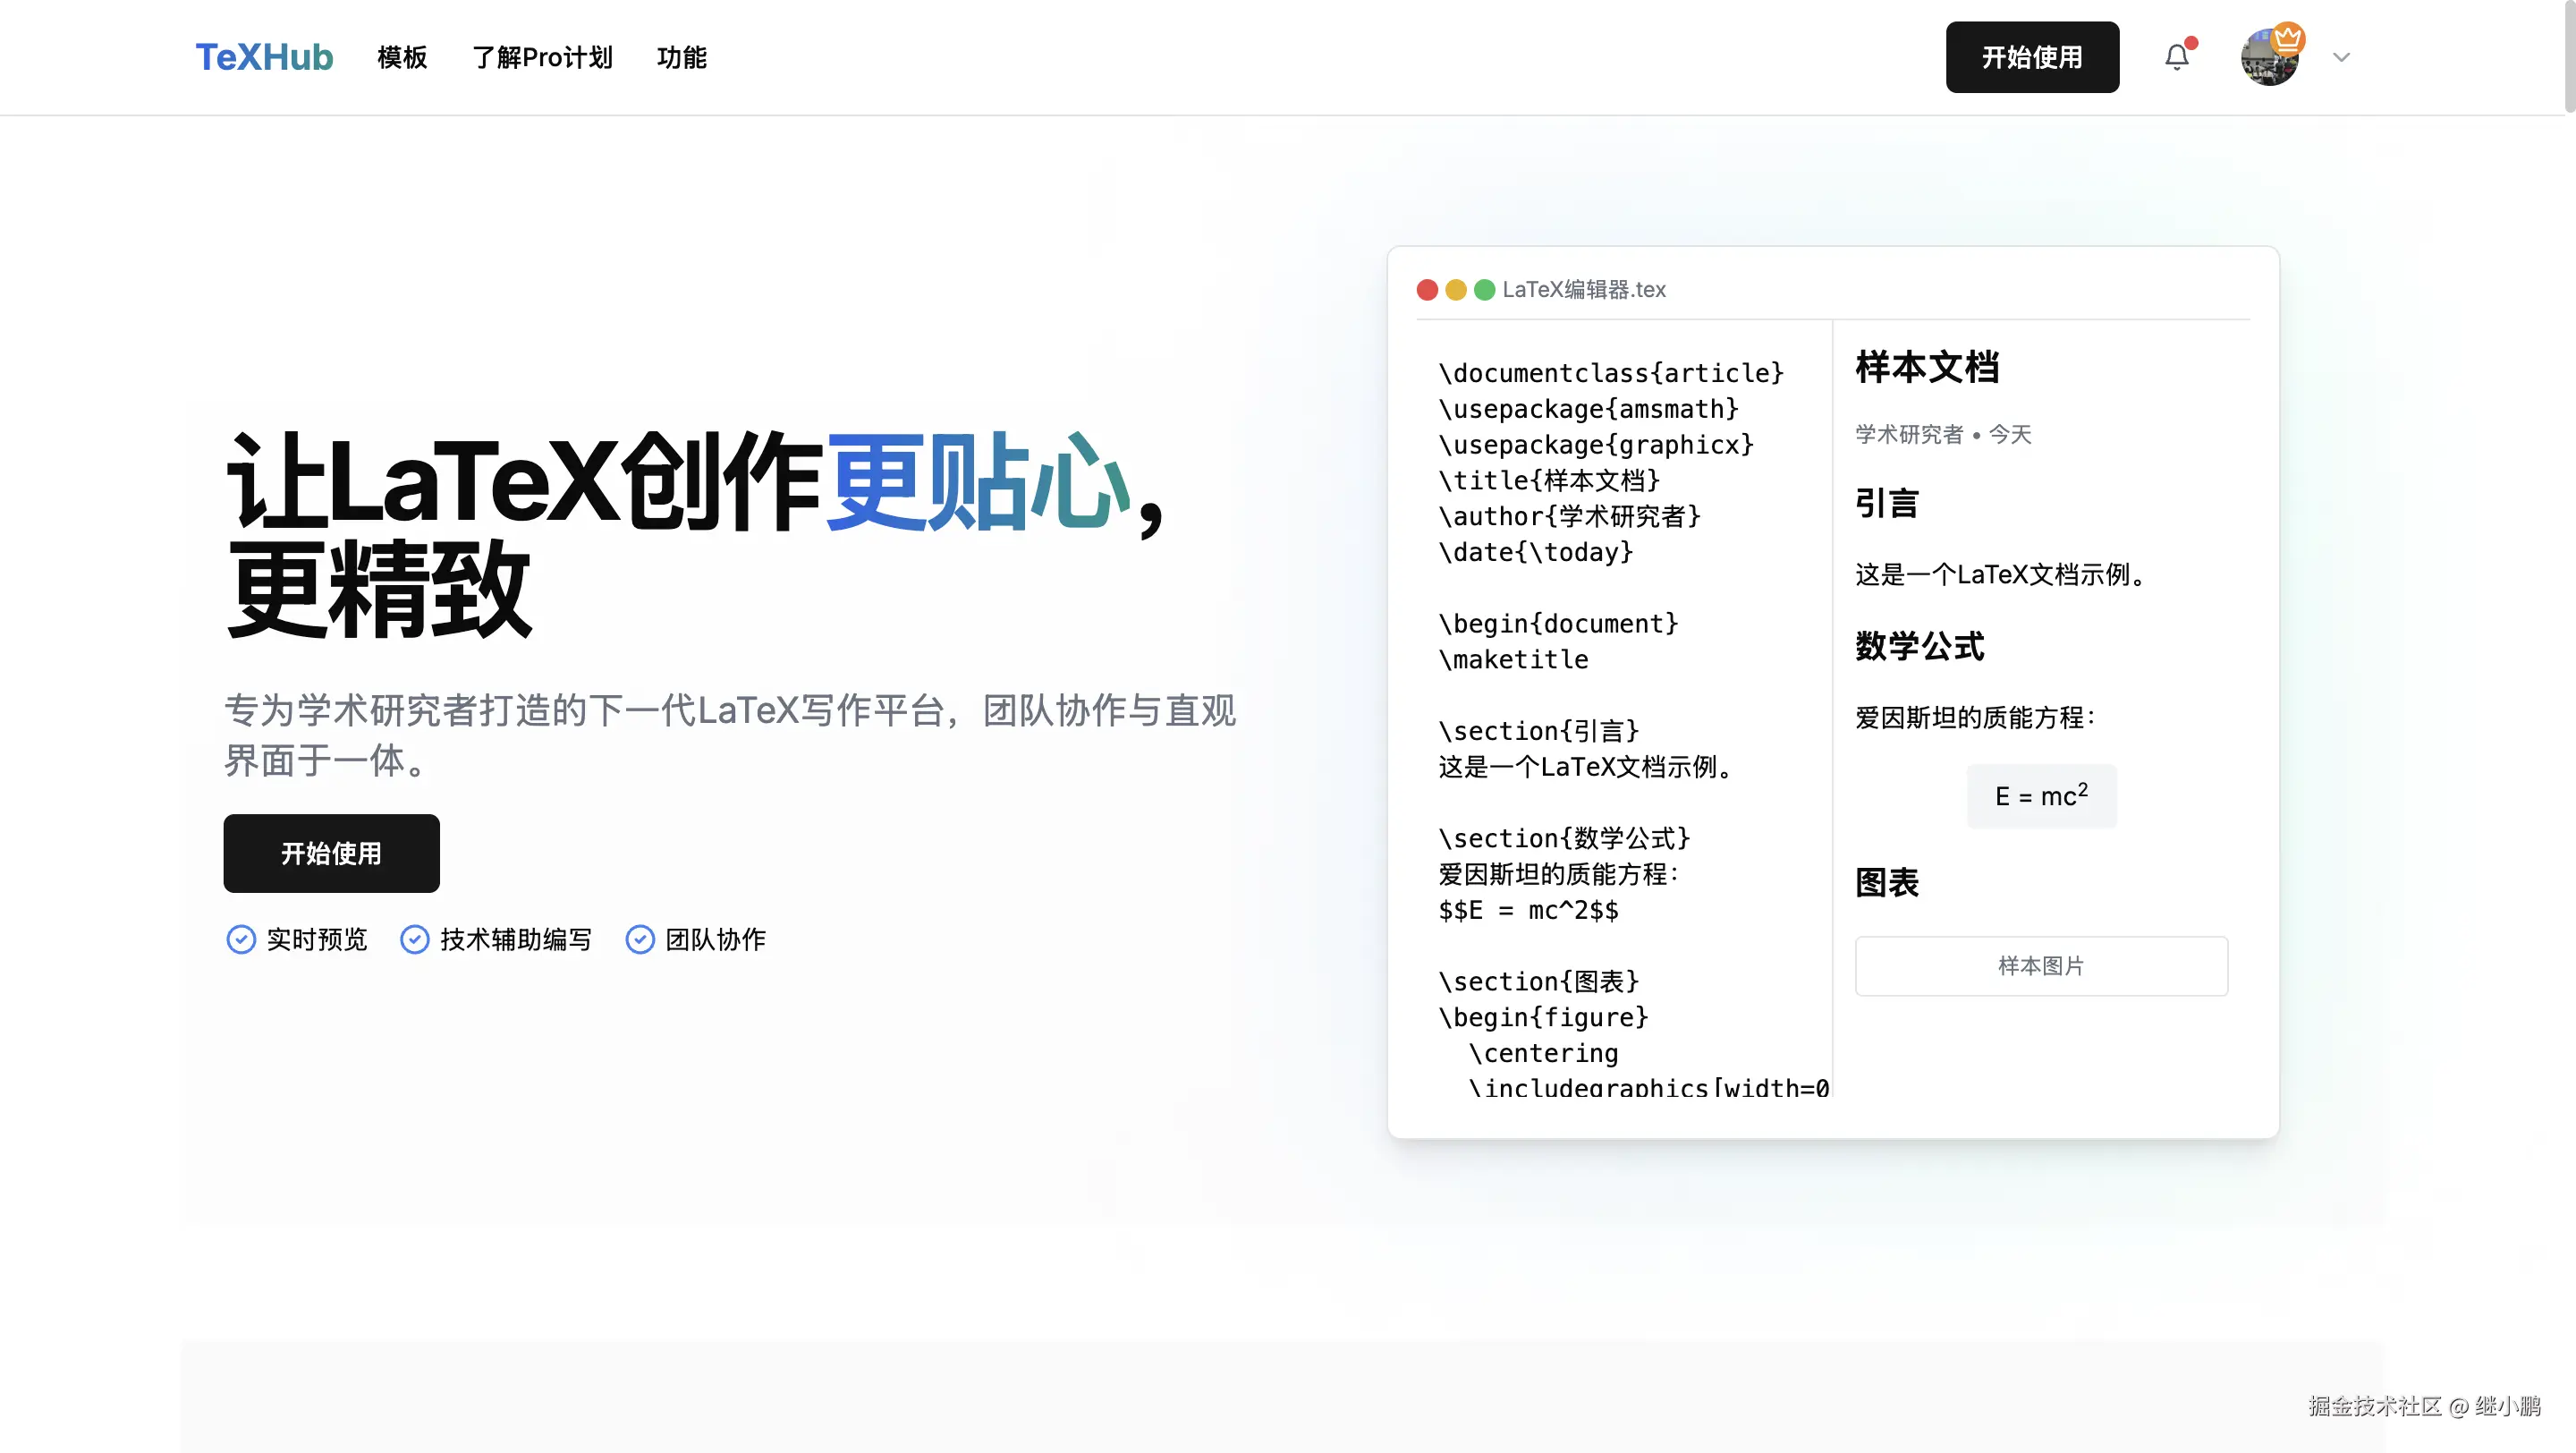The image size is (2576, 1453).
Task: Click the TeXHub logo
Action: pos(264,57)
